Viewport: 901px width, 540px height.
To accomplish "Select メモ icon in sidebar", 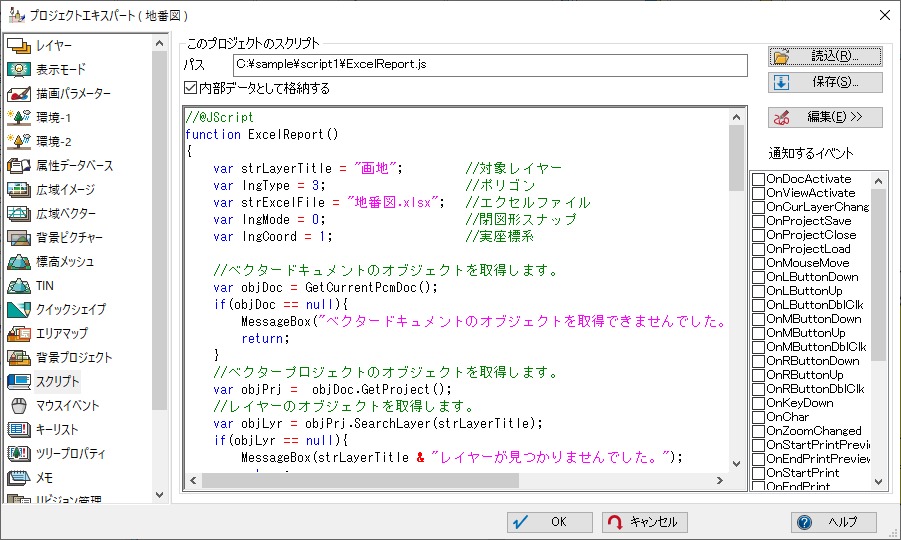I will point(19,477).
